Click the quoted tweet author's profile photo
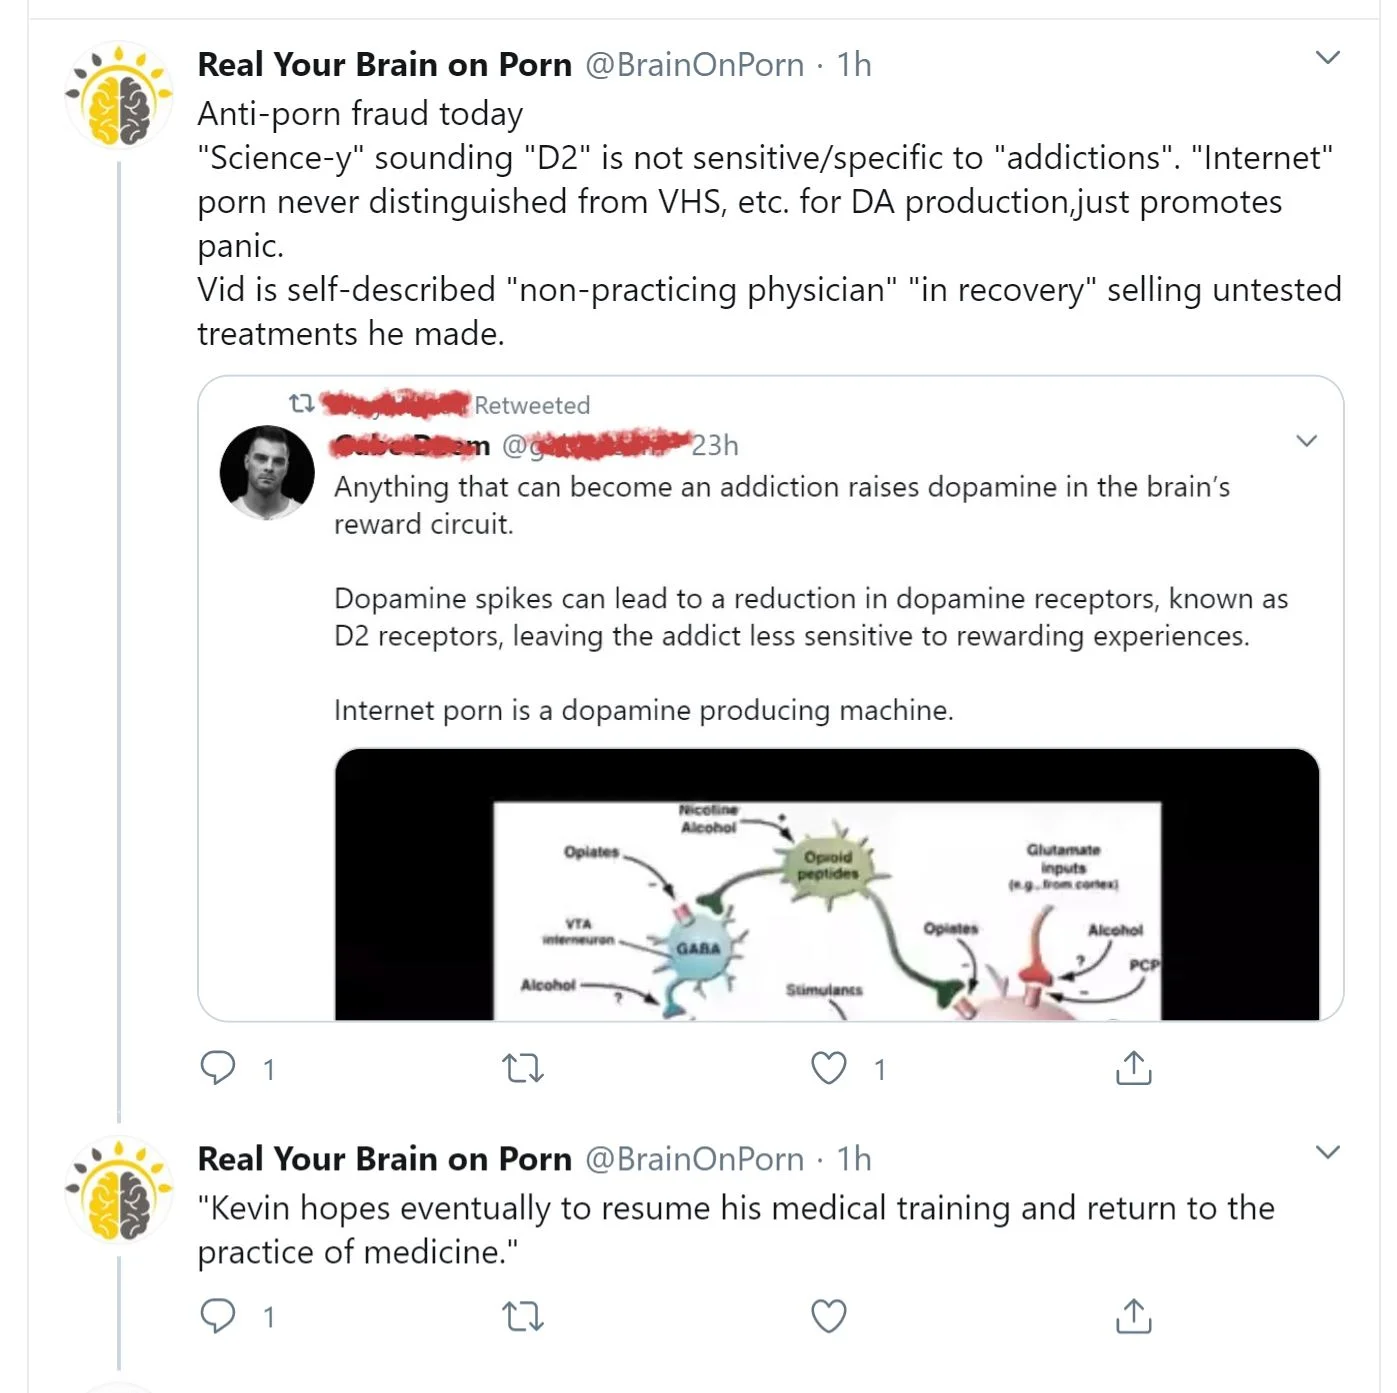1397x1393 pixels. [267, 472]
